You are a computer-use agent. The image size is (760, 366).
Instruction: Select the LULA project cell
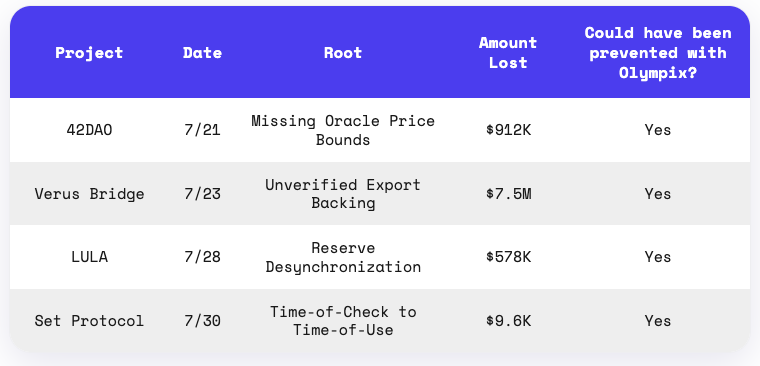coord(89,257)
